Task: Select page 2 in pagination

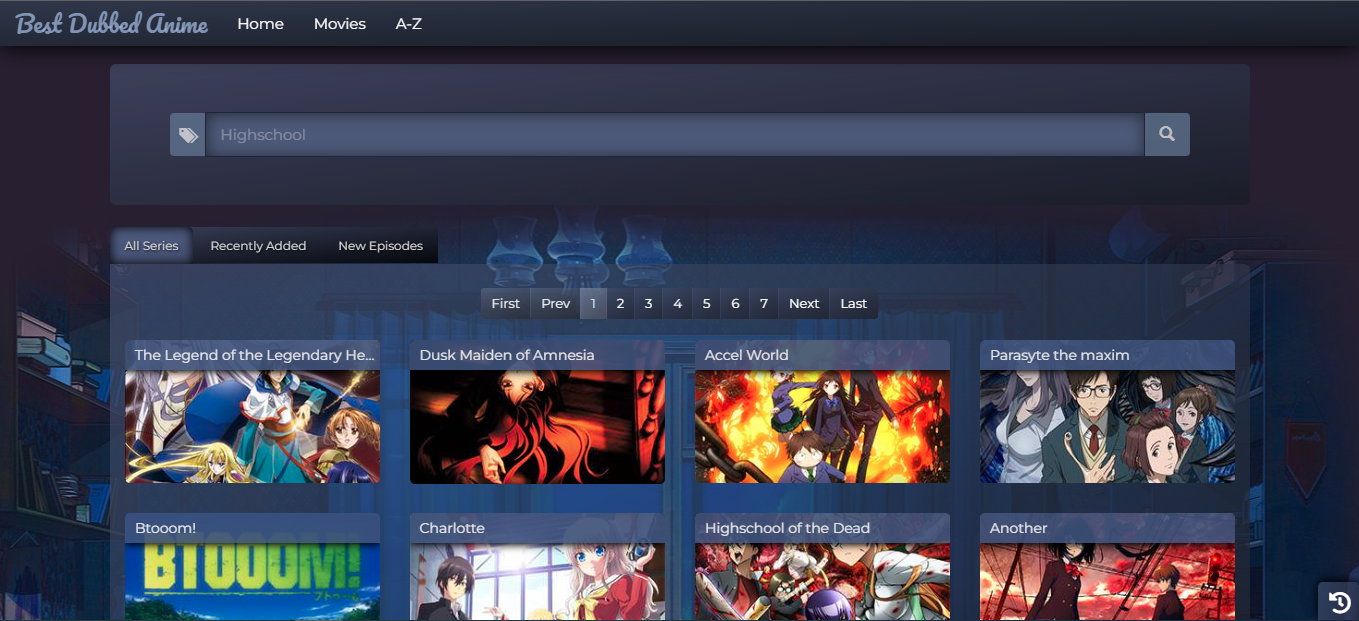Action: [620, 304]
